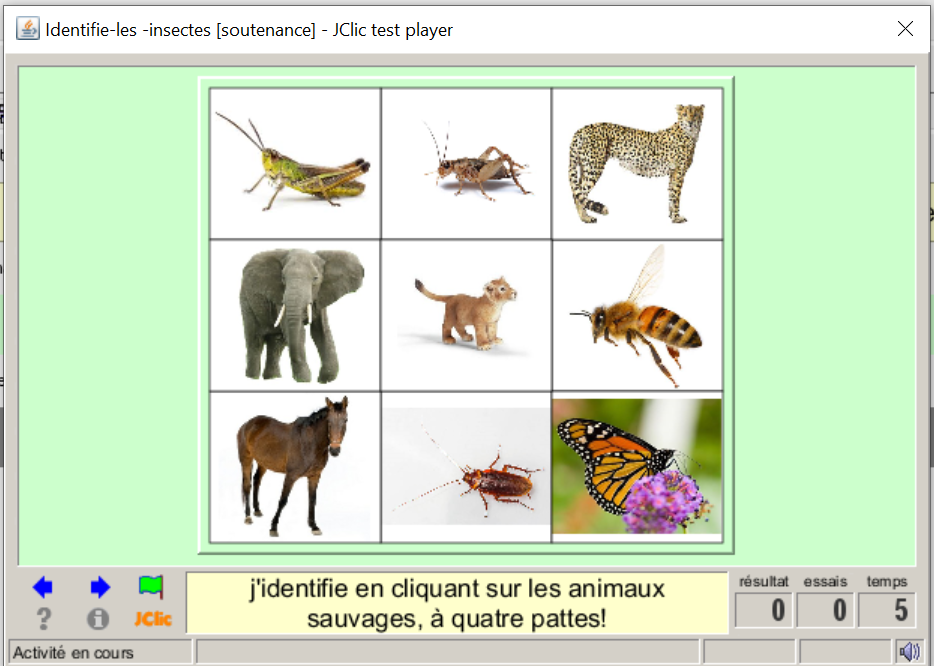Select the brown cricket picture
Image resolution: width=934 pixels, height=666 pixels.
(x=466, y=163)
